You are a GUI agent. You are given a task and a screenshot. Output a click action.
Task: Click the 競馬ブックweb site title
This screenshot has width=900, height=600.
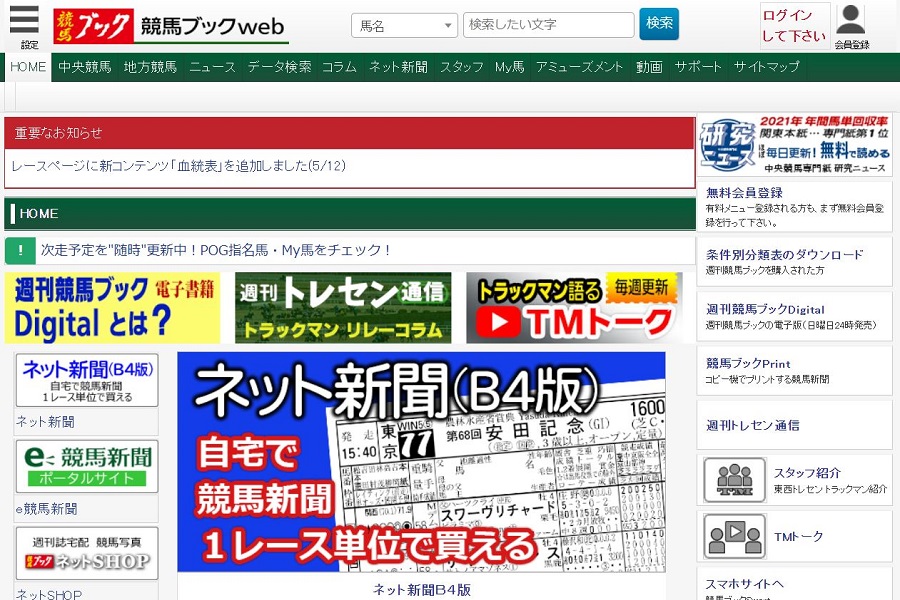point(212,26)
